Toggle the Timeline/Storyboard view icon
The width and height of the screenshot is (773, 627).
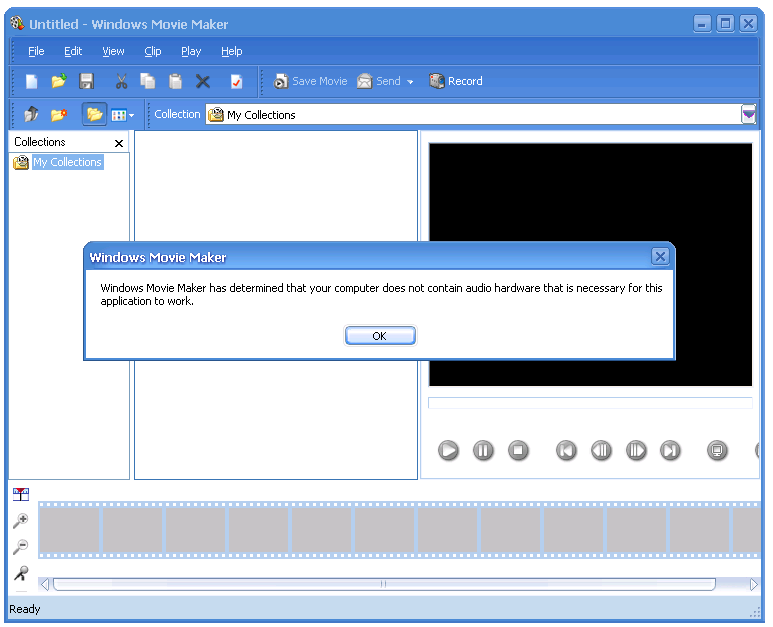(x=21, y=494)
